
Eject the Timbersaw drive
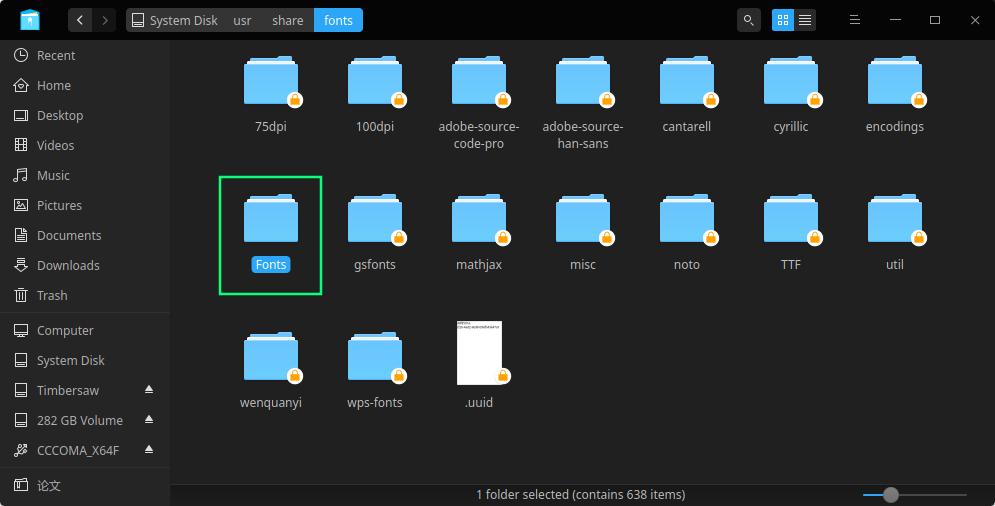(x=149, y=390)
